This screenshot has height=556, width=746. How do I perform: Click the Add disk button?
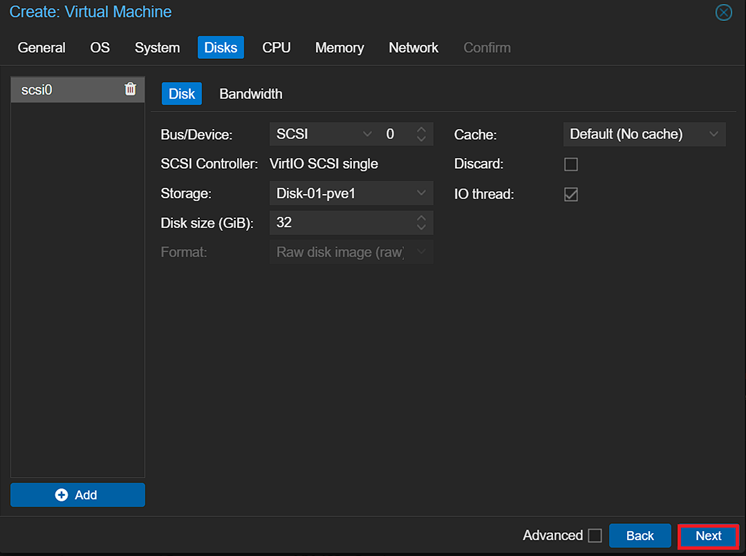[x=77, y=495]
